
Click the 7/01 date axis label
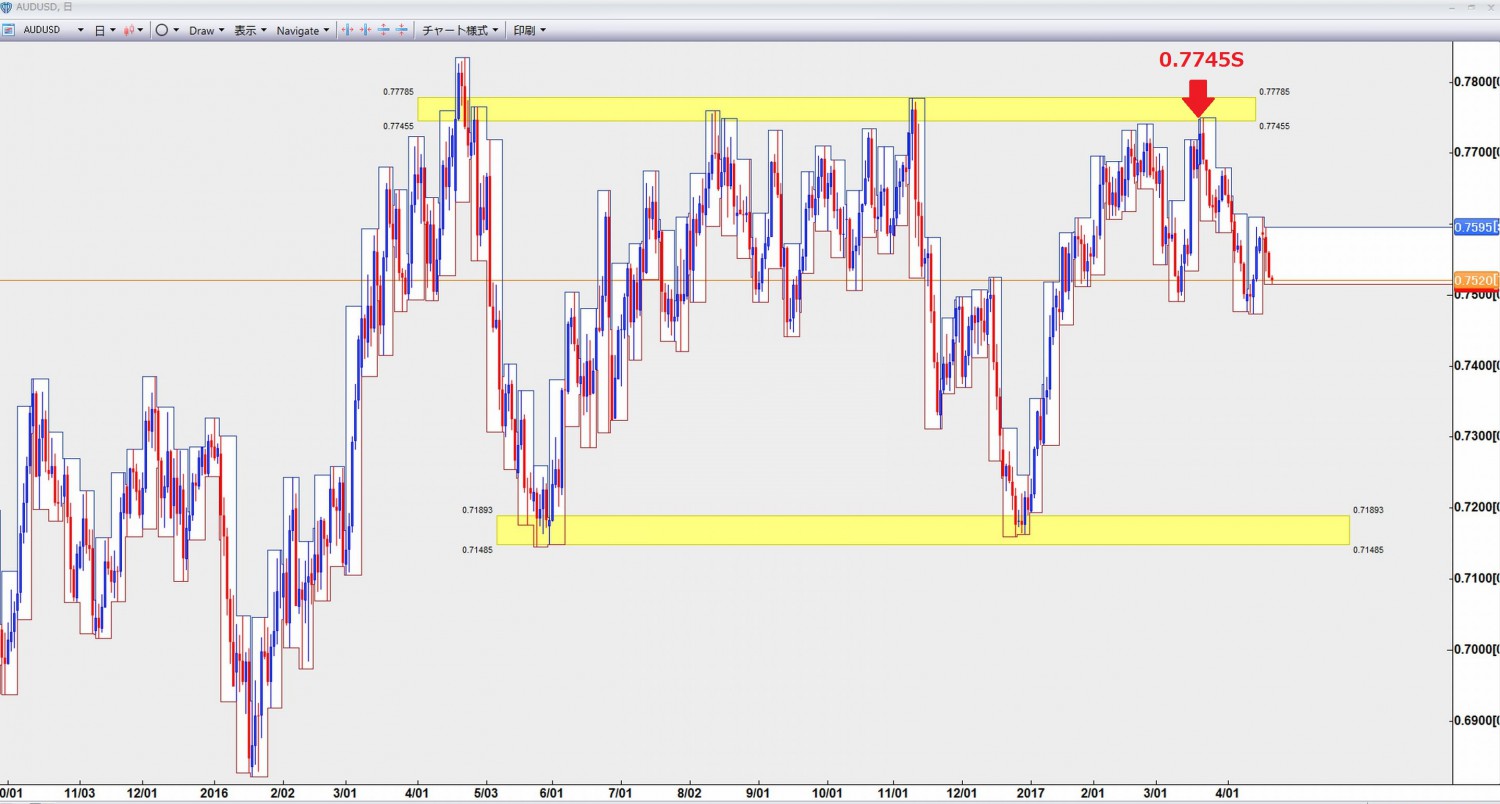tap(620, 791)
